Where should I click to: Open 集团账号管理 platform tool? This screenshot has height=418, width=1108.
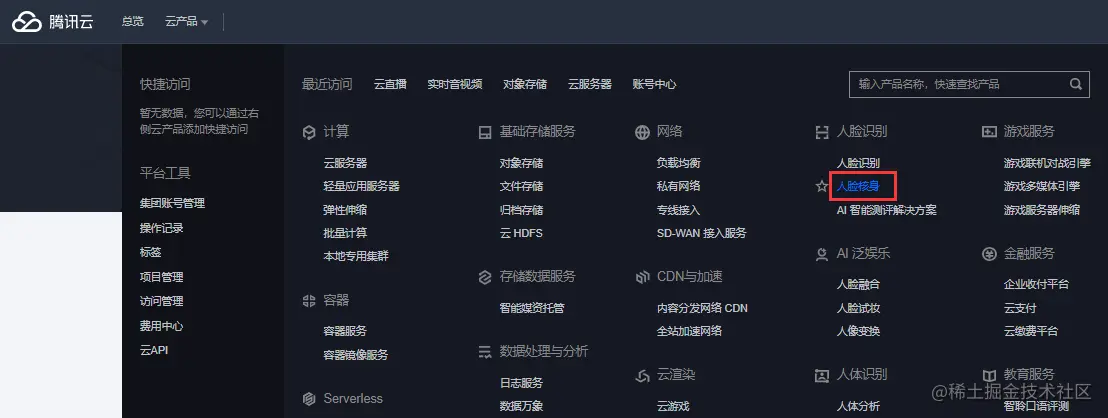(172, 203)
